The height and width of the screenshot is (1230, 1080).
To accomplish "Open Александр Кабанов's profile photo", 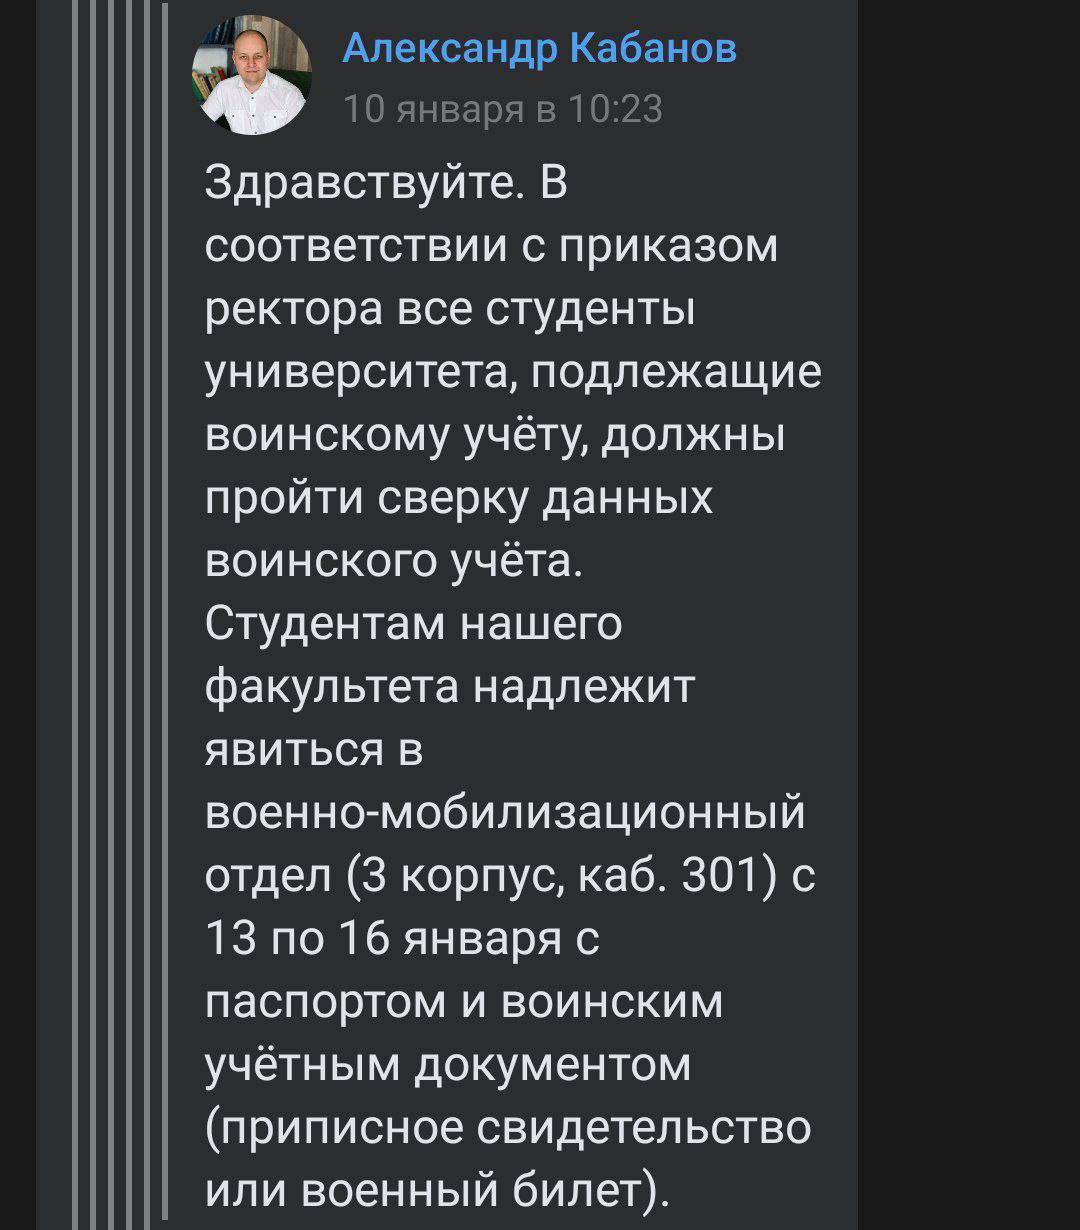I will click(252, 76).
